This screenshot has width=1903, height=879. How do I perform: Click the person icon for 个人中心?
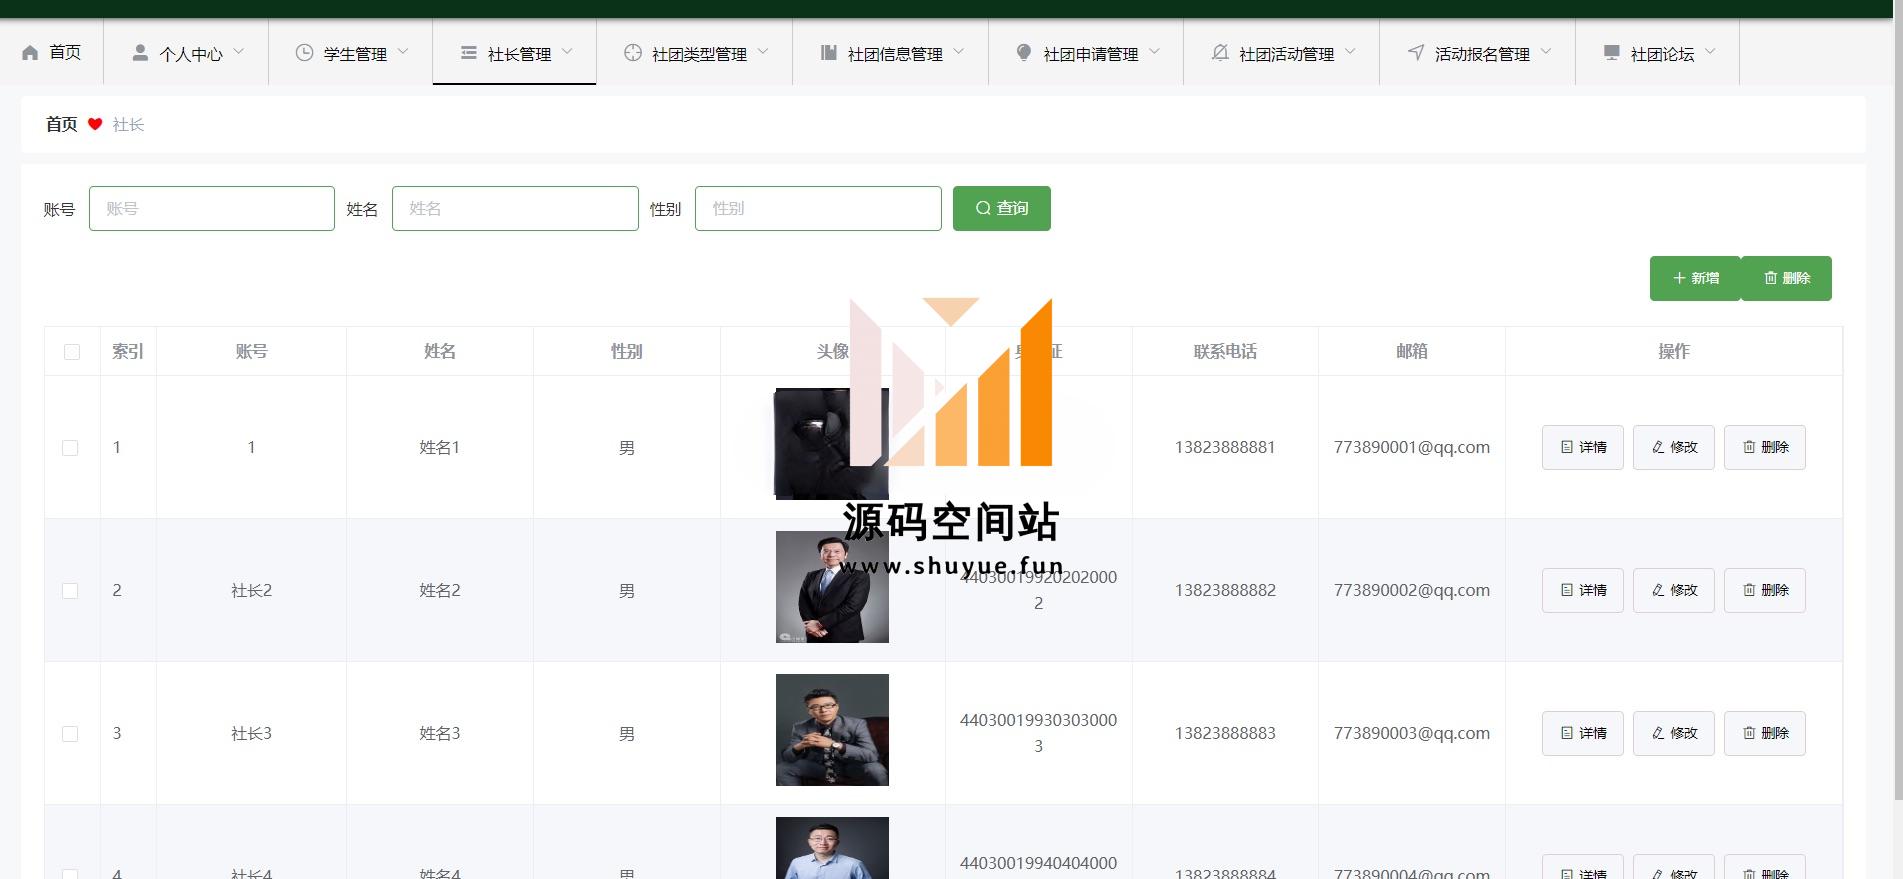(x=140, y=53)
